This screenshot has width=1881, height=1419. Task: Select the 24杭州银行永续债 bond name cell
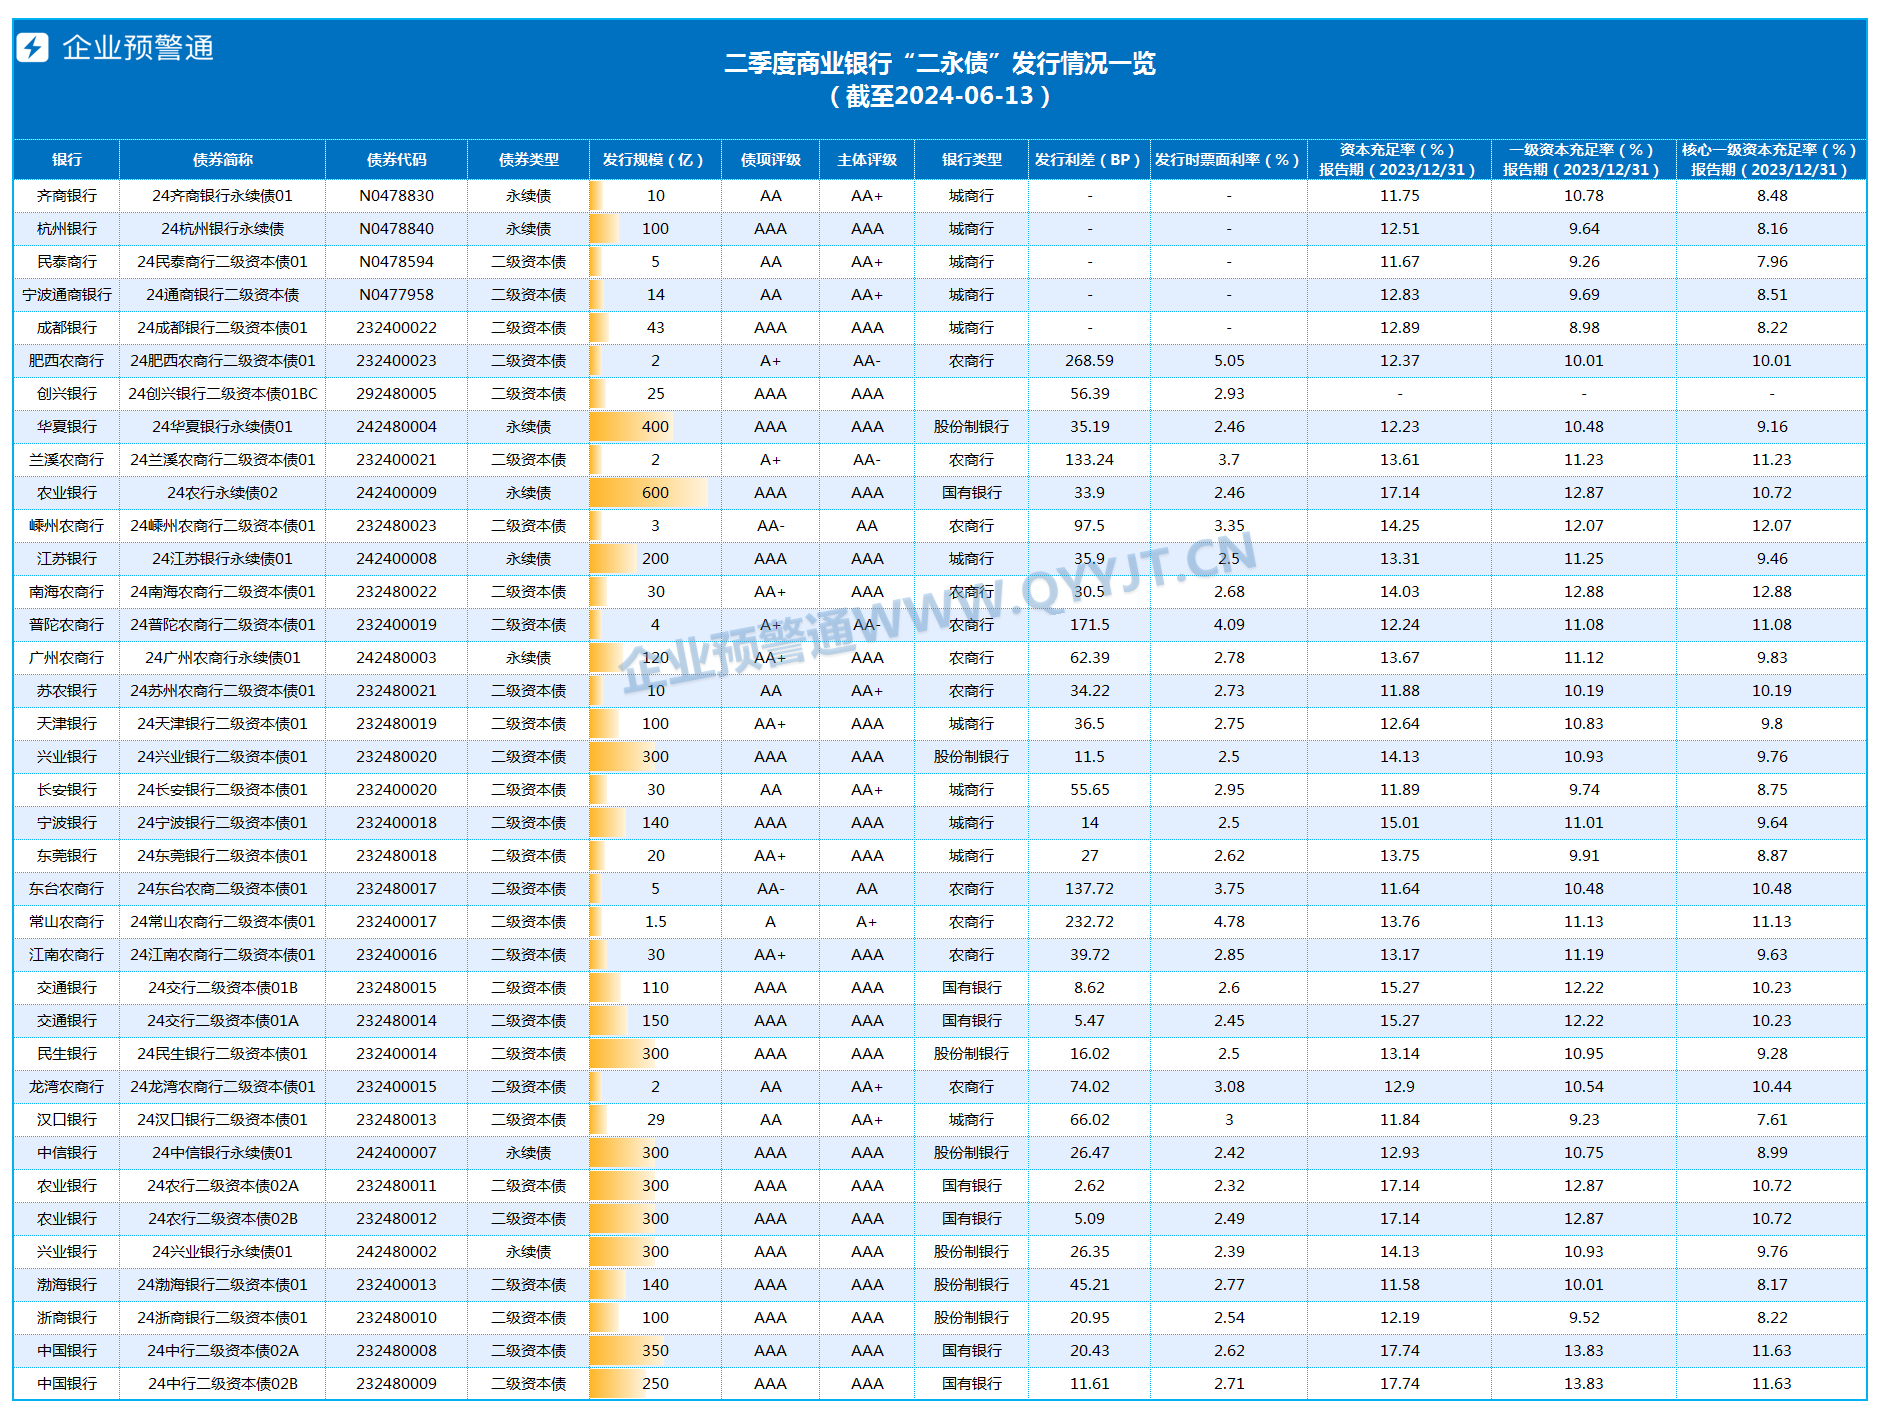pyautogui.click(x=223, y=229)
